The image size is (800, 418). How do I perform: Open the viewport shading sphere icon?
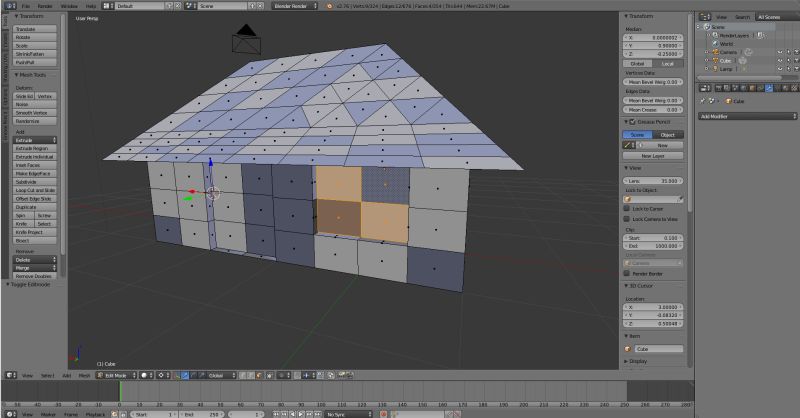146,375
